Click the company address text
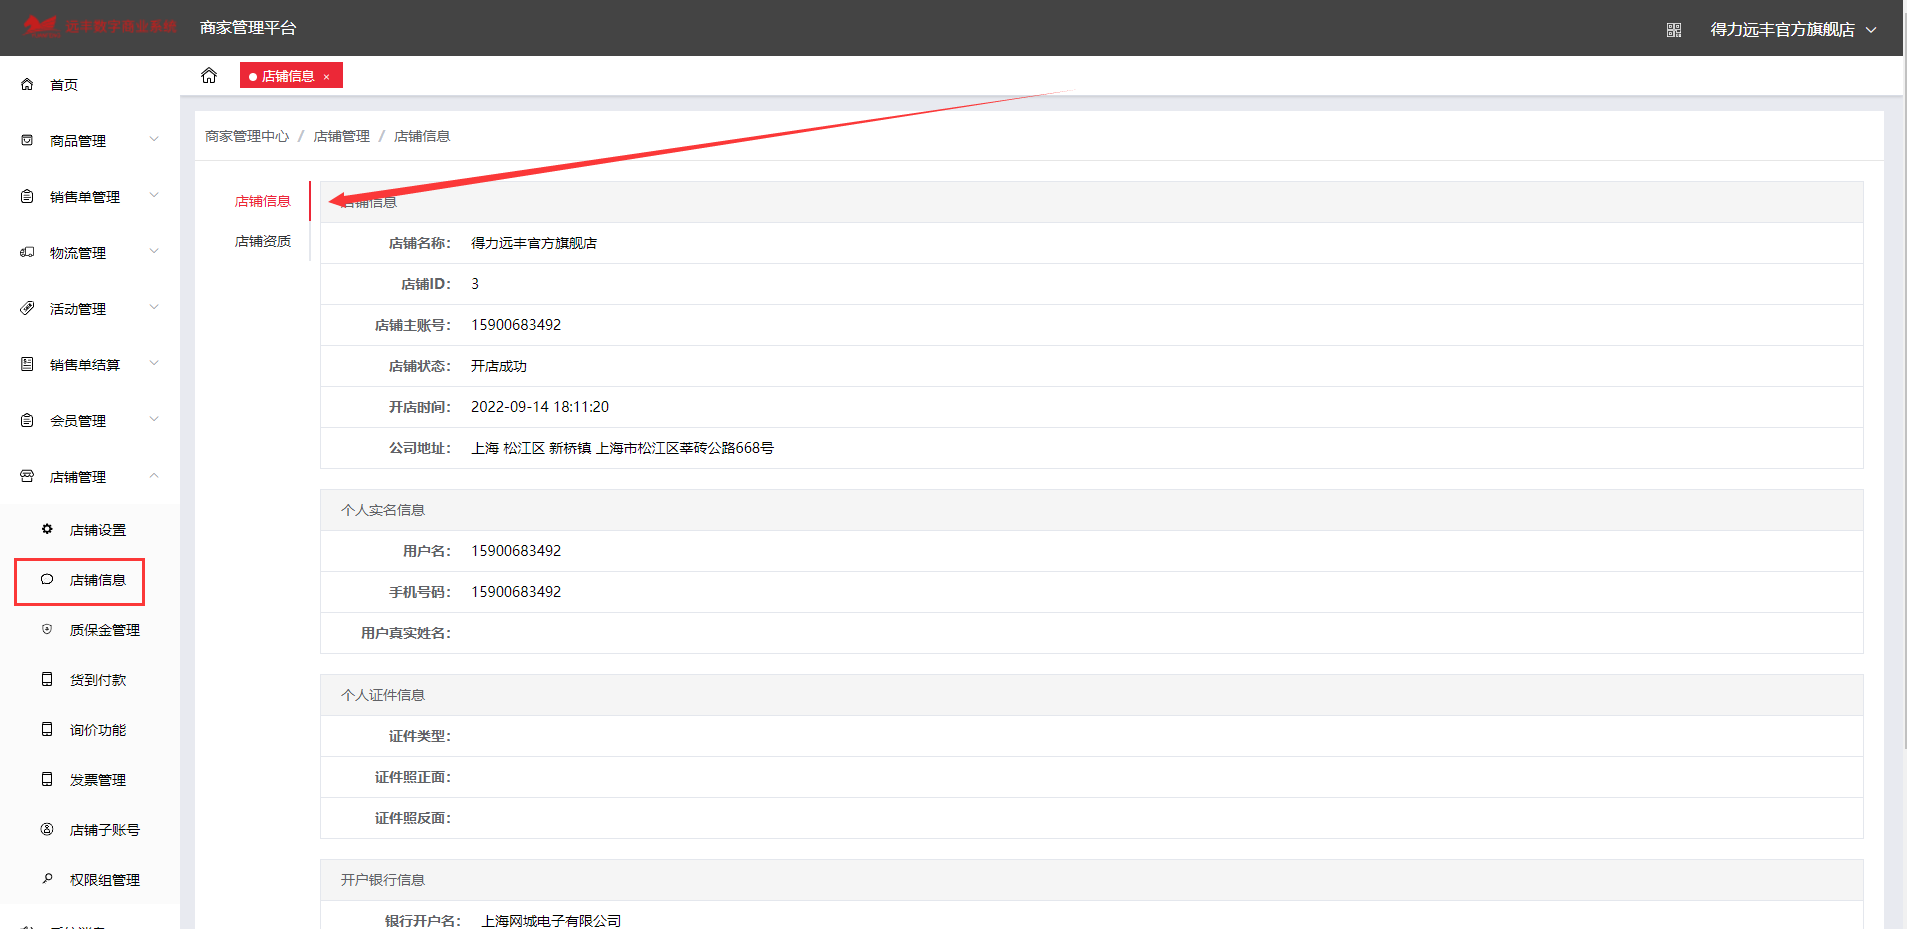Screen dimensions: 1907x929 pyautogui.click(x=622, y=448)
